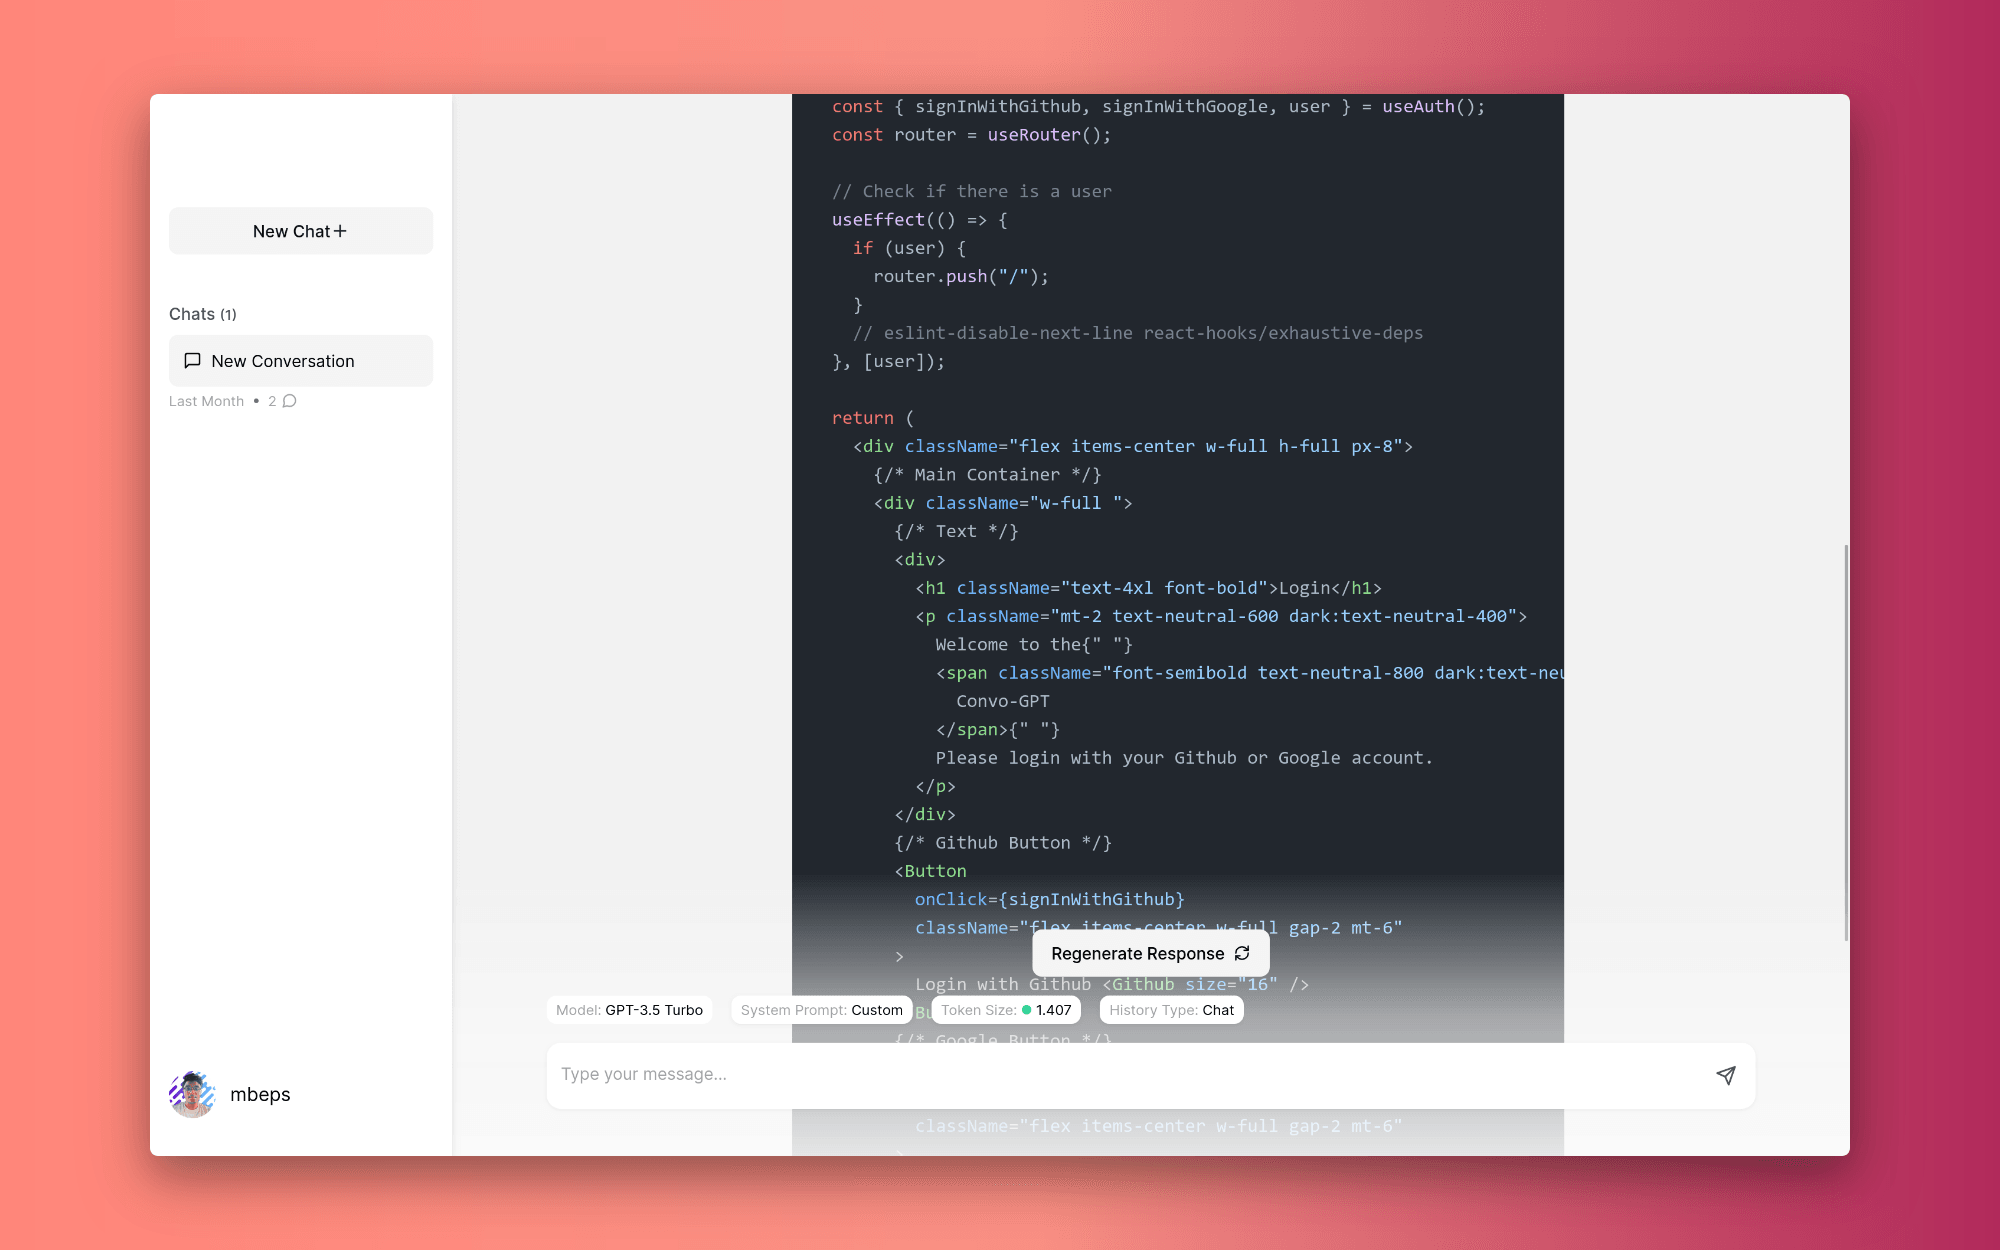Screen dimensions: 2000x1250
Task: Select the New Conversation chat item
Action: click(301, 360)
